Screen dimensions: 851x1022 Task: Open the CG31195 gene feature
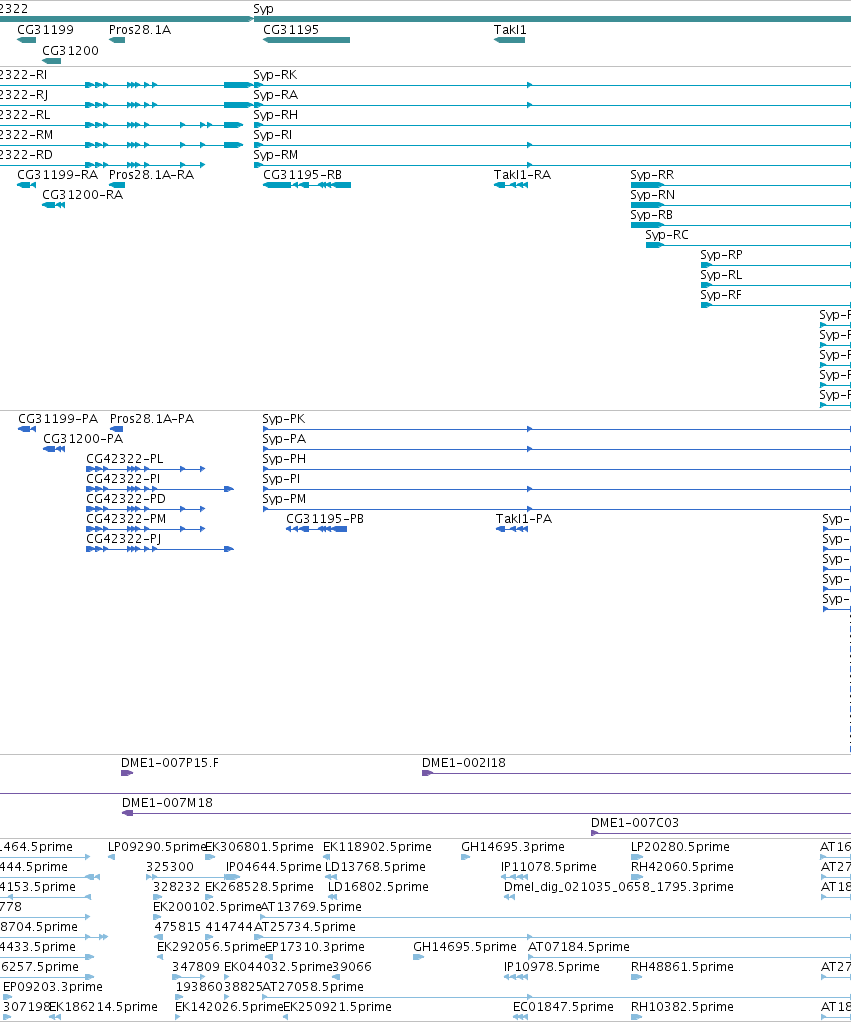pyautogui.click(x=306, y=40)
